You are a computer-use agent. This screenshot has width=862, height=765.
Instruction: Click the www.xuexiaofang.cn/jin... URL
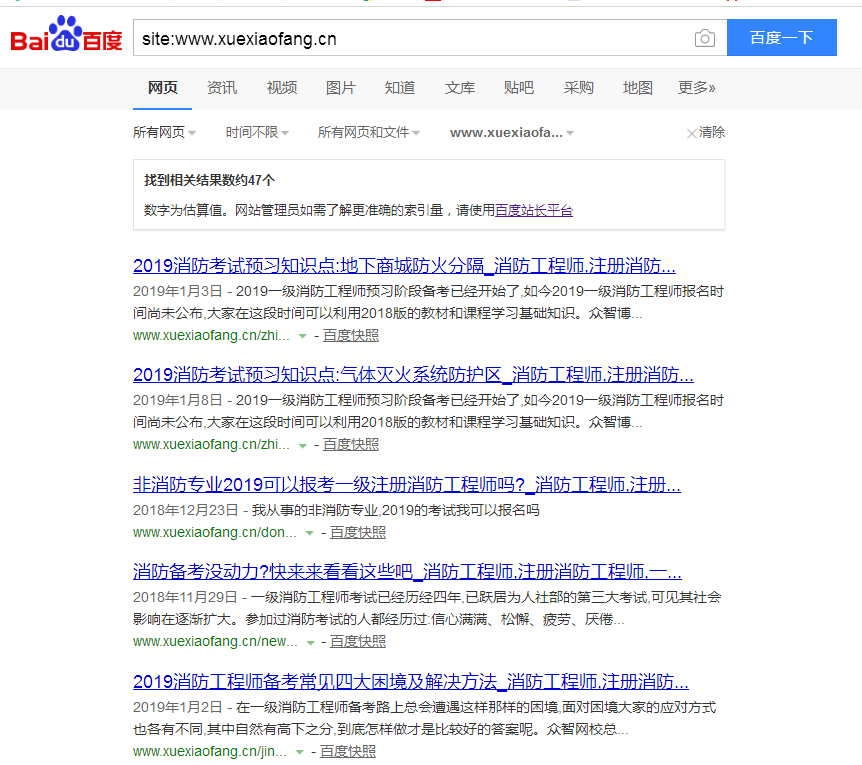[x=209, y=751]
